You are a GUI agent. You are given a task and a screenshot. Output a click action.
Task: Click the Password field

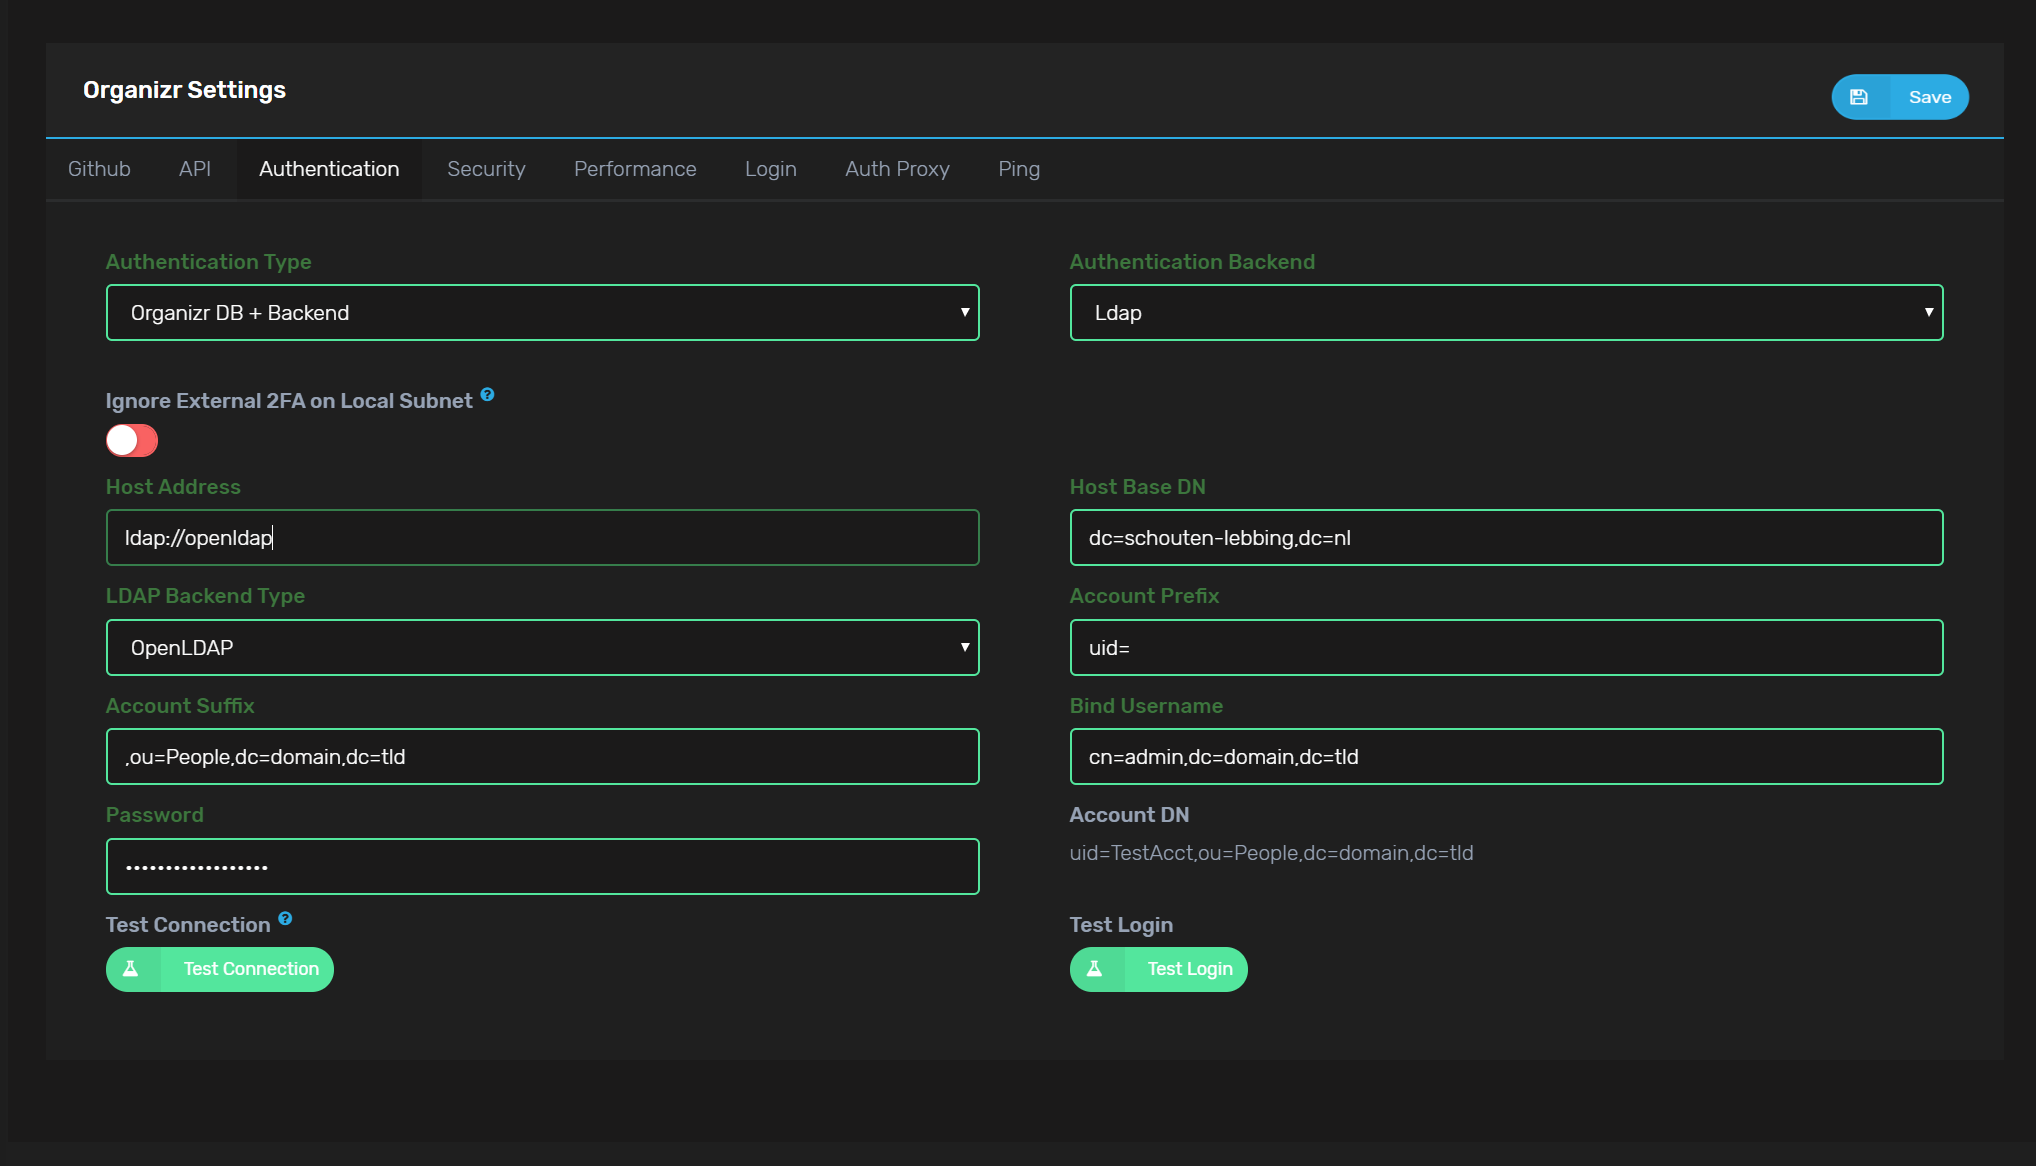coord(542,866)
